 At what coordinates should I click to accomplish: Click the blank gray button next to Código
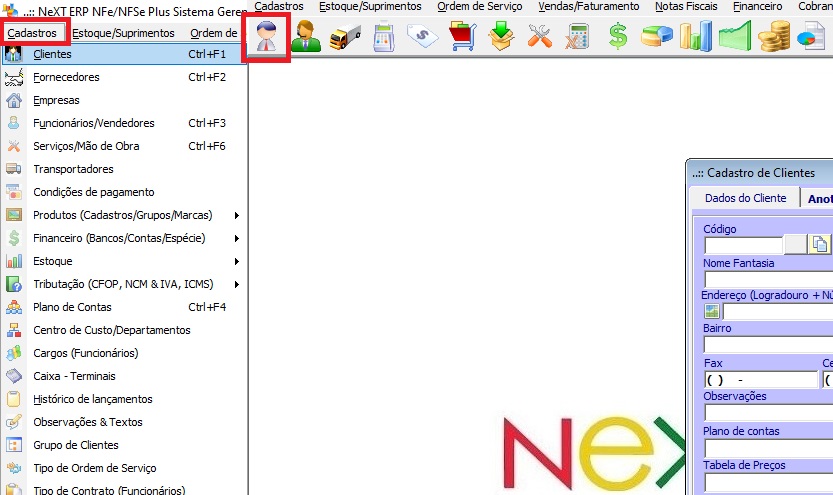pos(795,245)
